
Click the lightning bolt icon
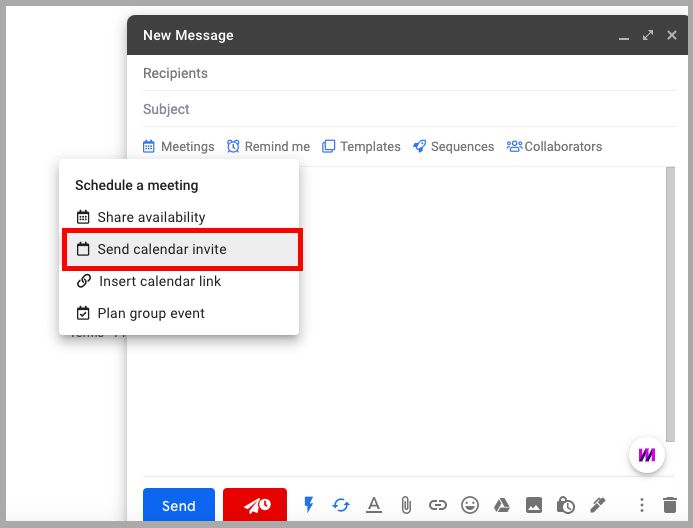308,505
